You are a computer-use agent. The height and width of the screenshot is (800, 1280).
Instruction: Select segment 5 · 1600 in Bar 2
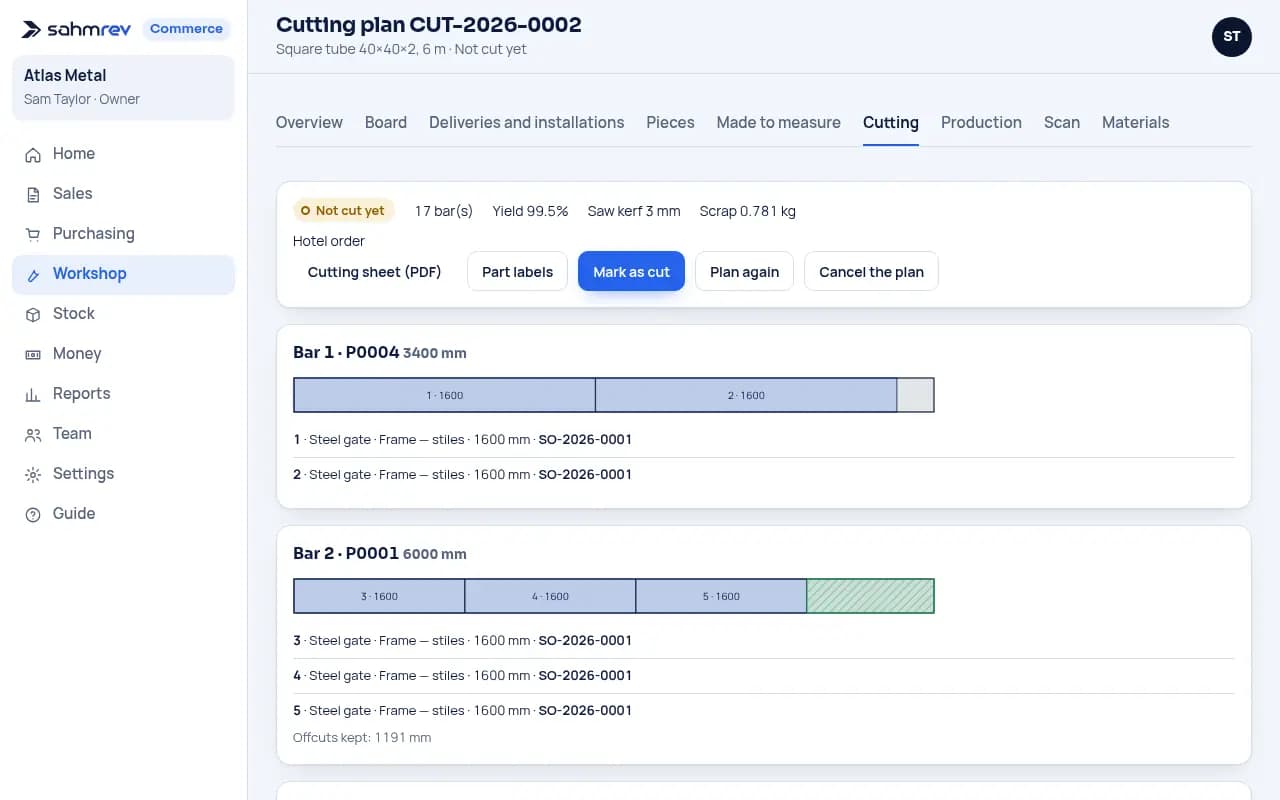(721, 596)
